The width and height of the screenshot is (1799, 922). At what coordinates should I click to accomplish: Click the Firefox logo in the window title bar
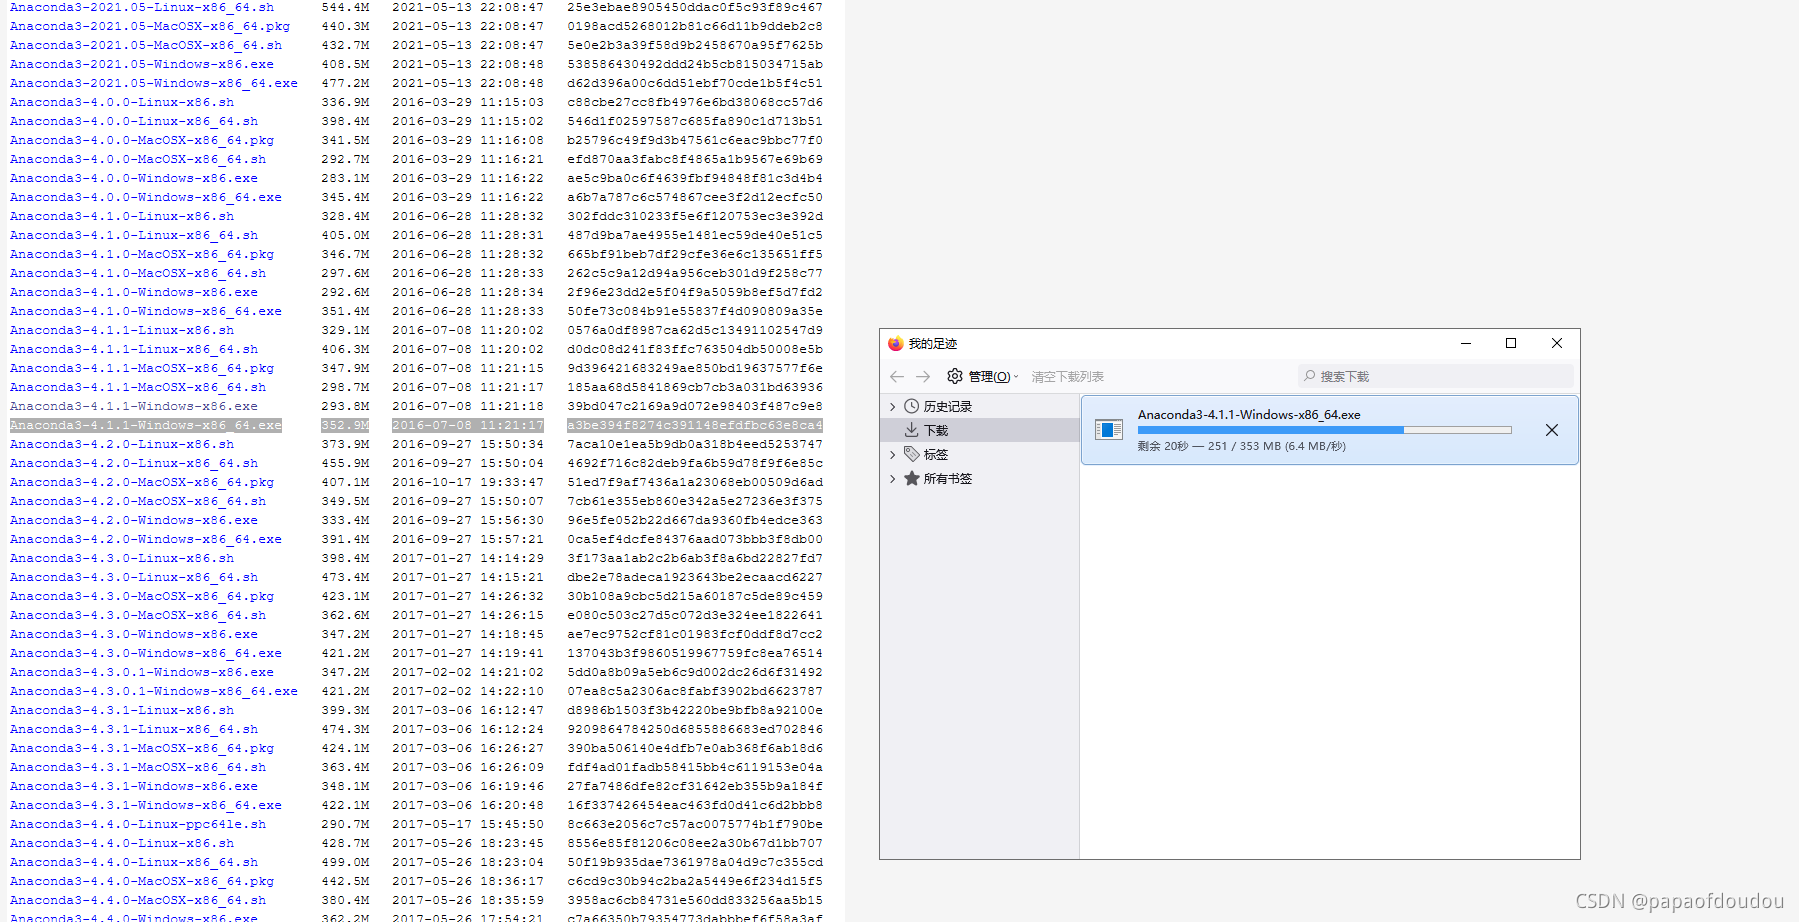point(896,343)
